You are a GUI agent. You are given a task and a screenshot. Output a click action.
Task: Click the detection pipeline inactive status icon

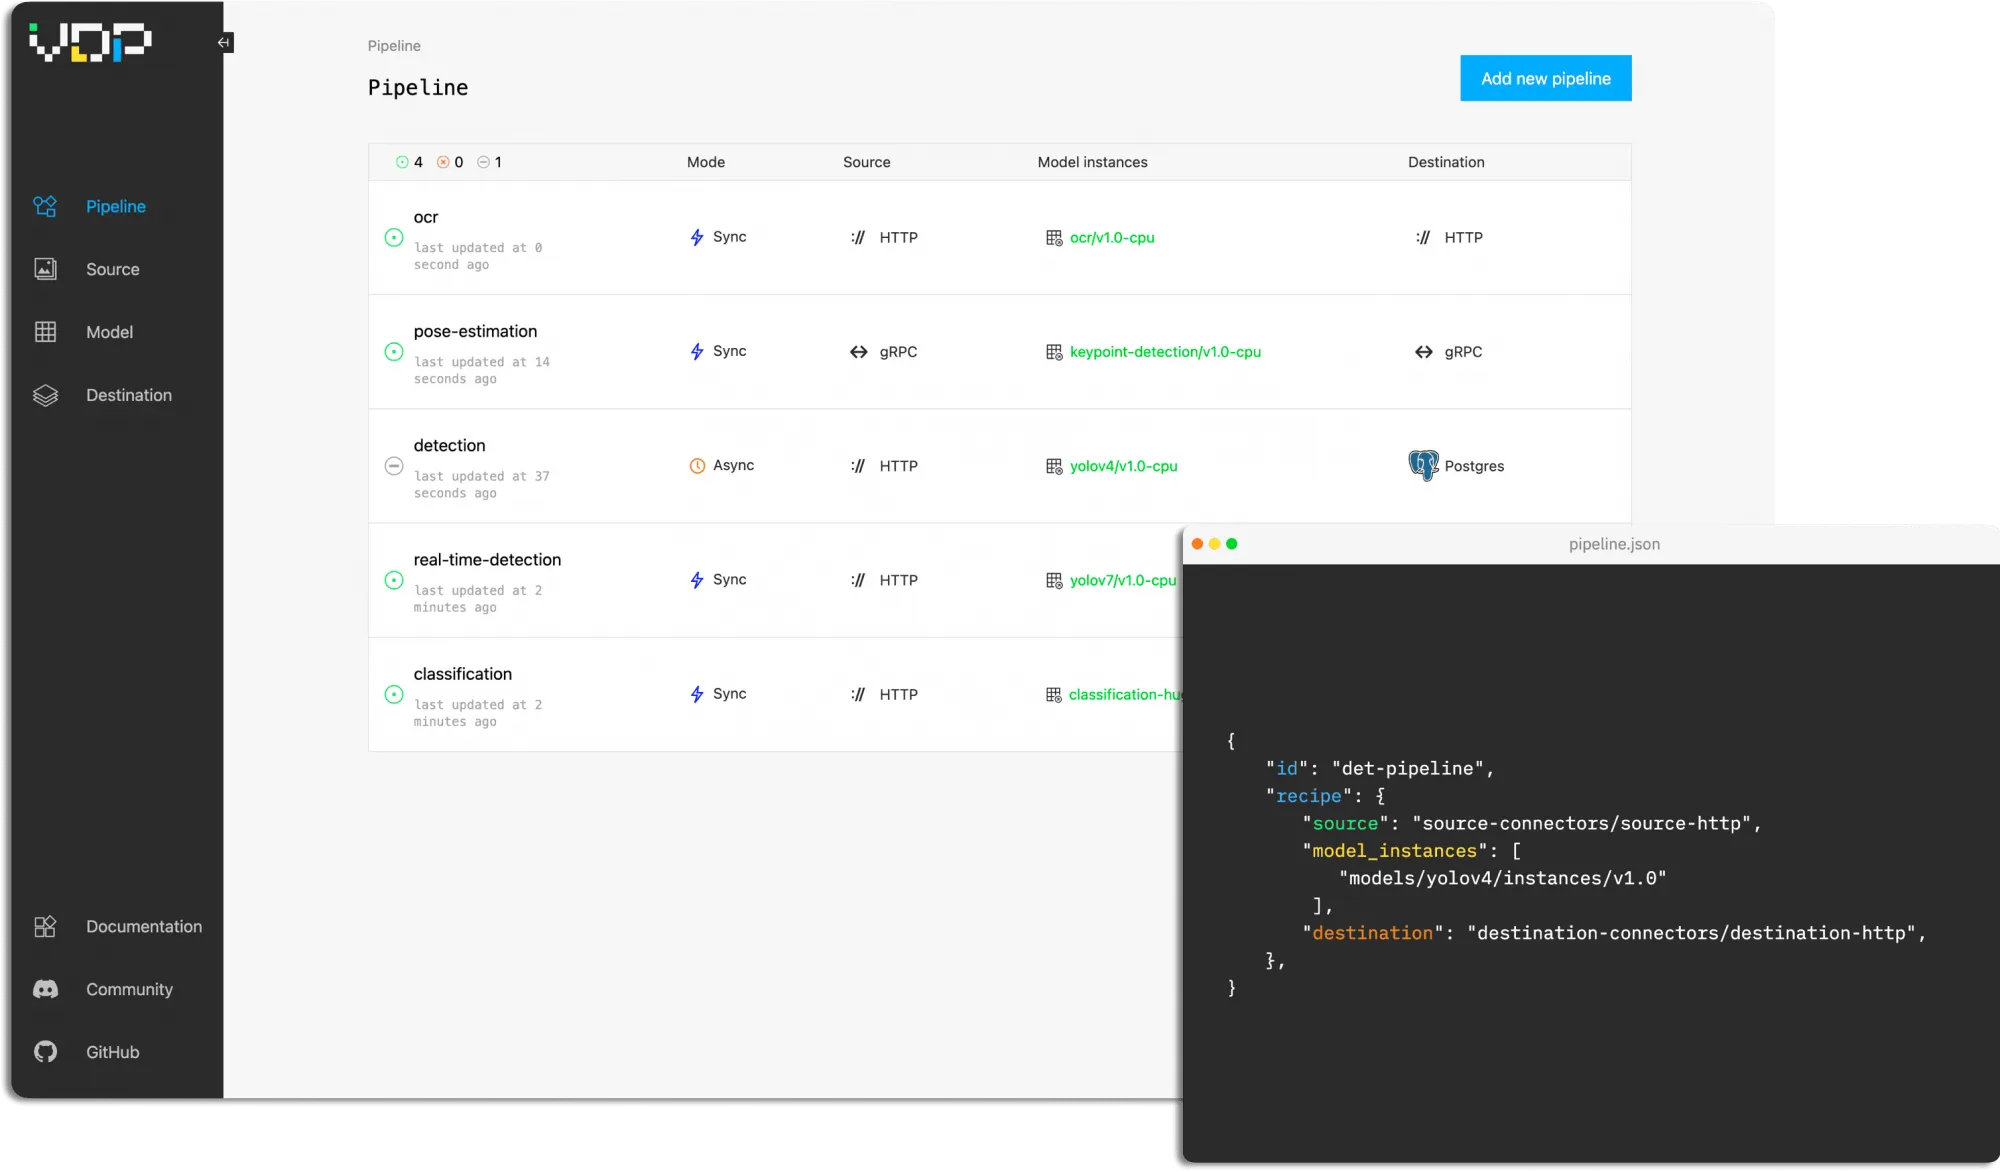pos(394,466)
